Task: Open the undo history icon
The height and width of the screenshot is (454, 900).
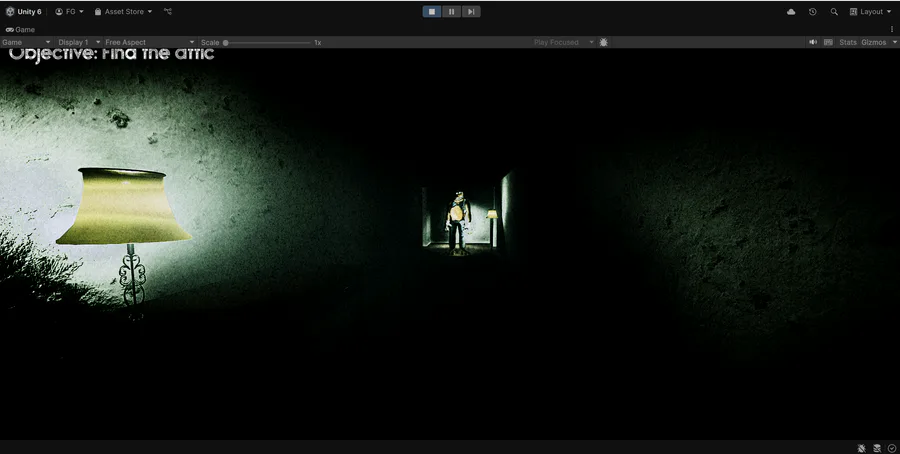Action: coord(812,11)
